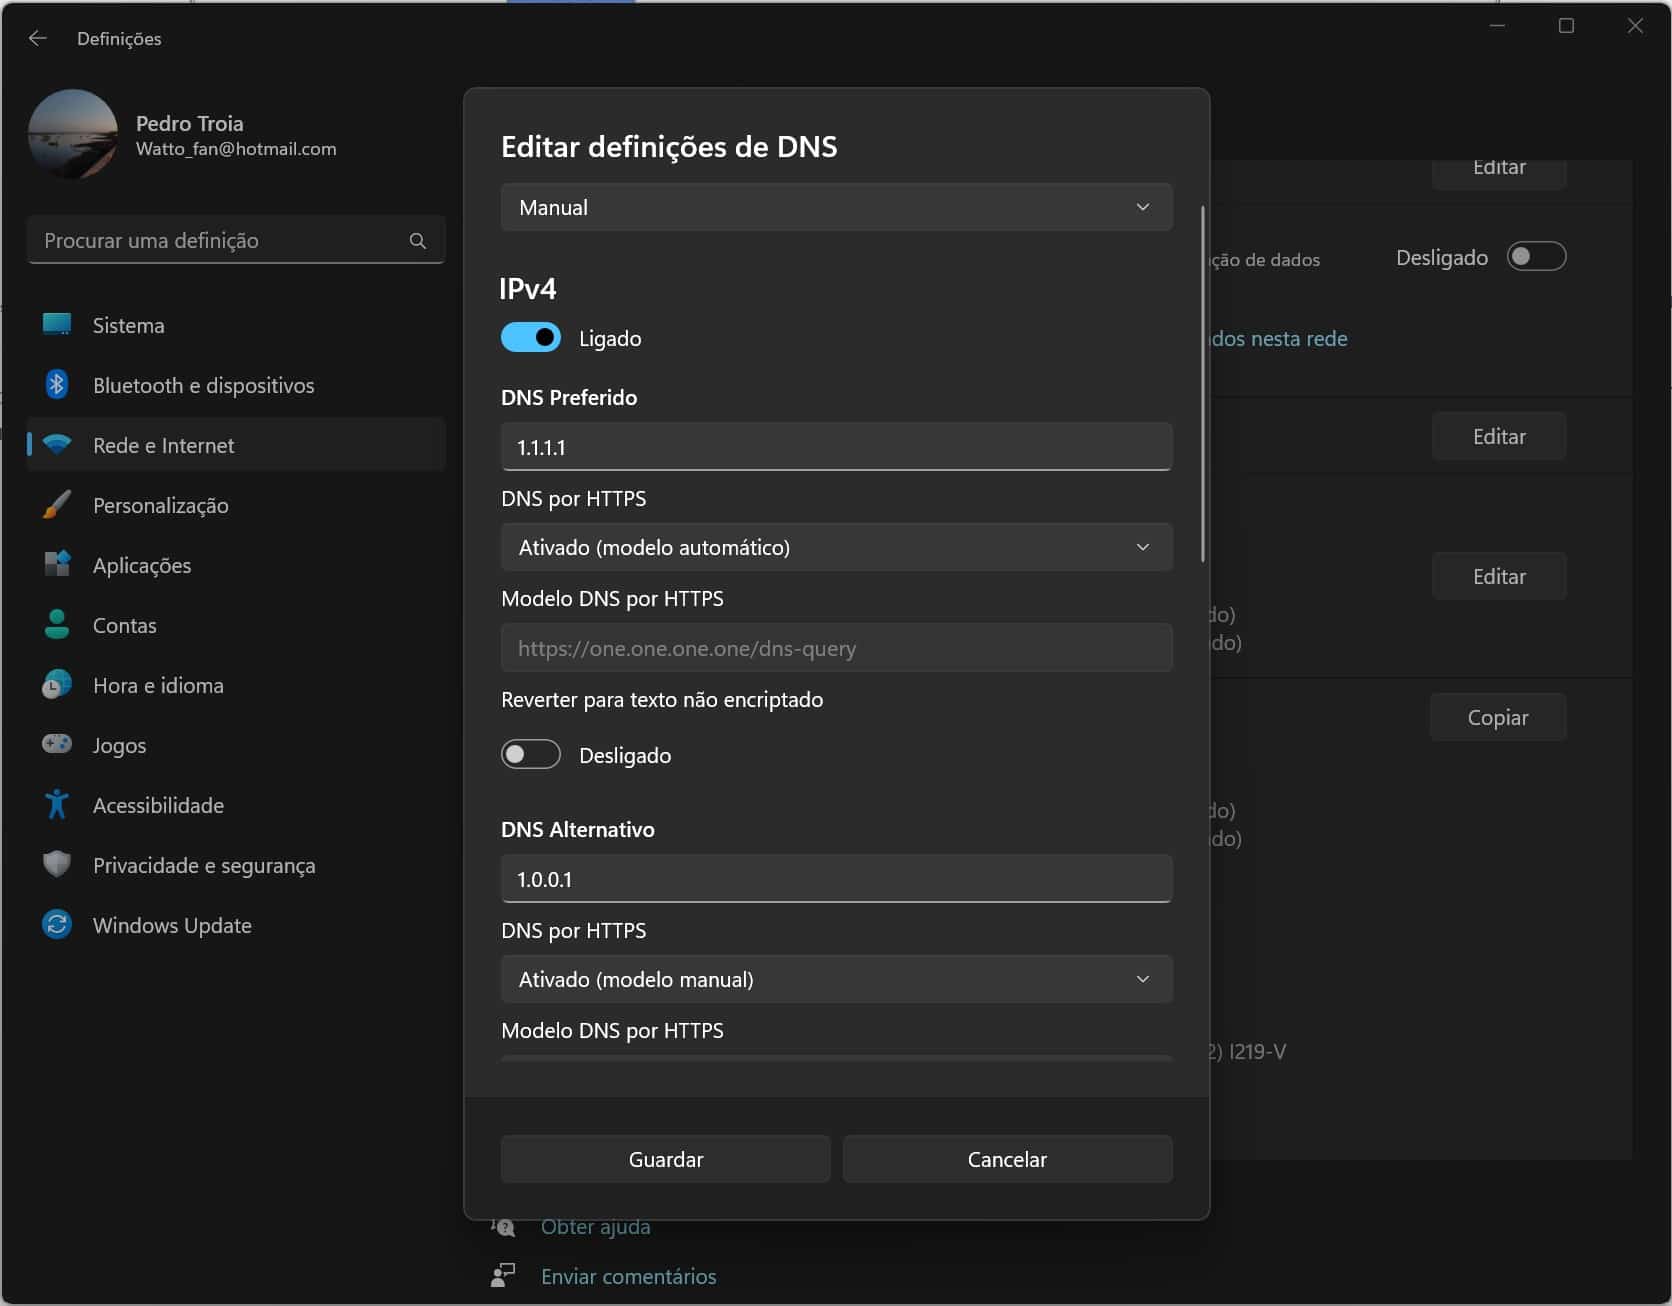Turn off the IPv4 Ligado toggle
1672x1306 pixels.
click(x=530, y=338)
